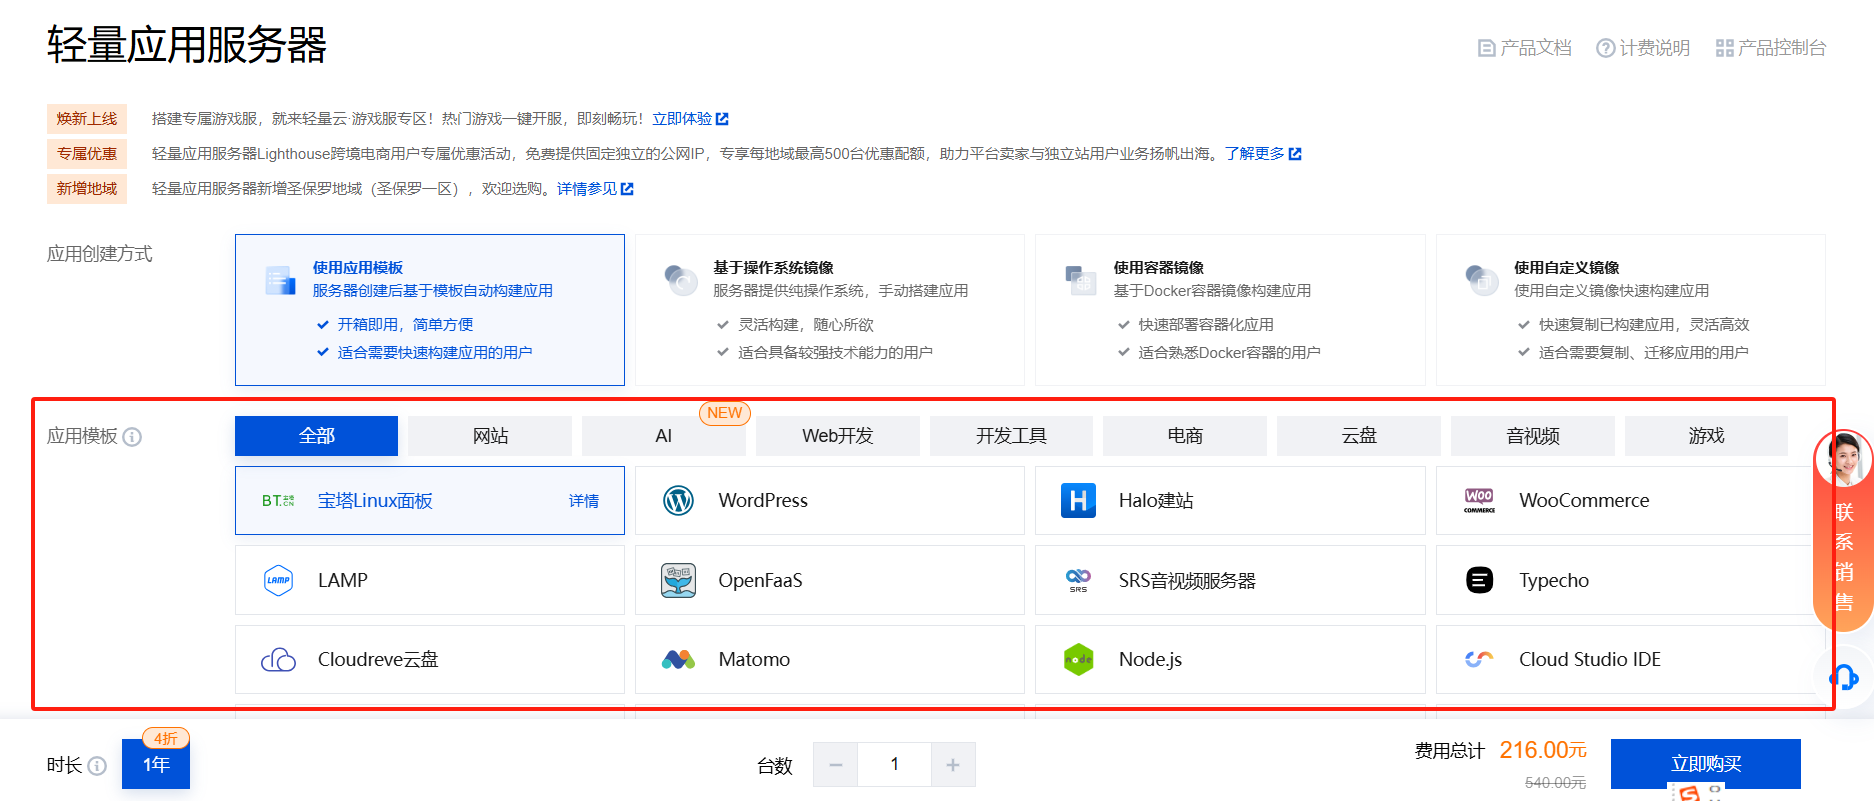
Task: Open the Web开发 template tab
Action: (838, 436)
